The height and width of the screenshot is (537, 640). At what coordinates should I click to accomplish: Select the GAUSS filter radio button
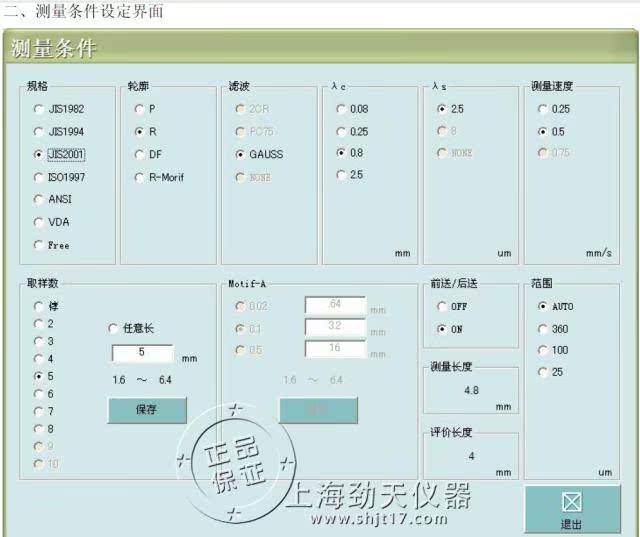click(241, 154)
